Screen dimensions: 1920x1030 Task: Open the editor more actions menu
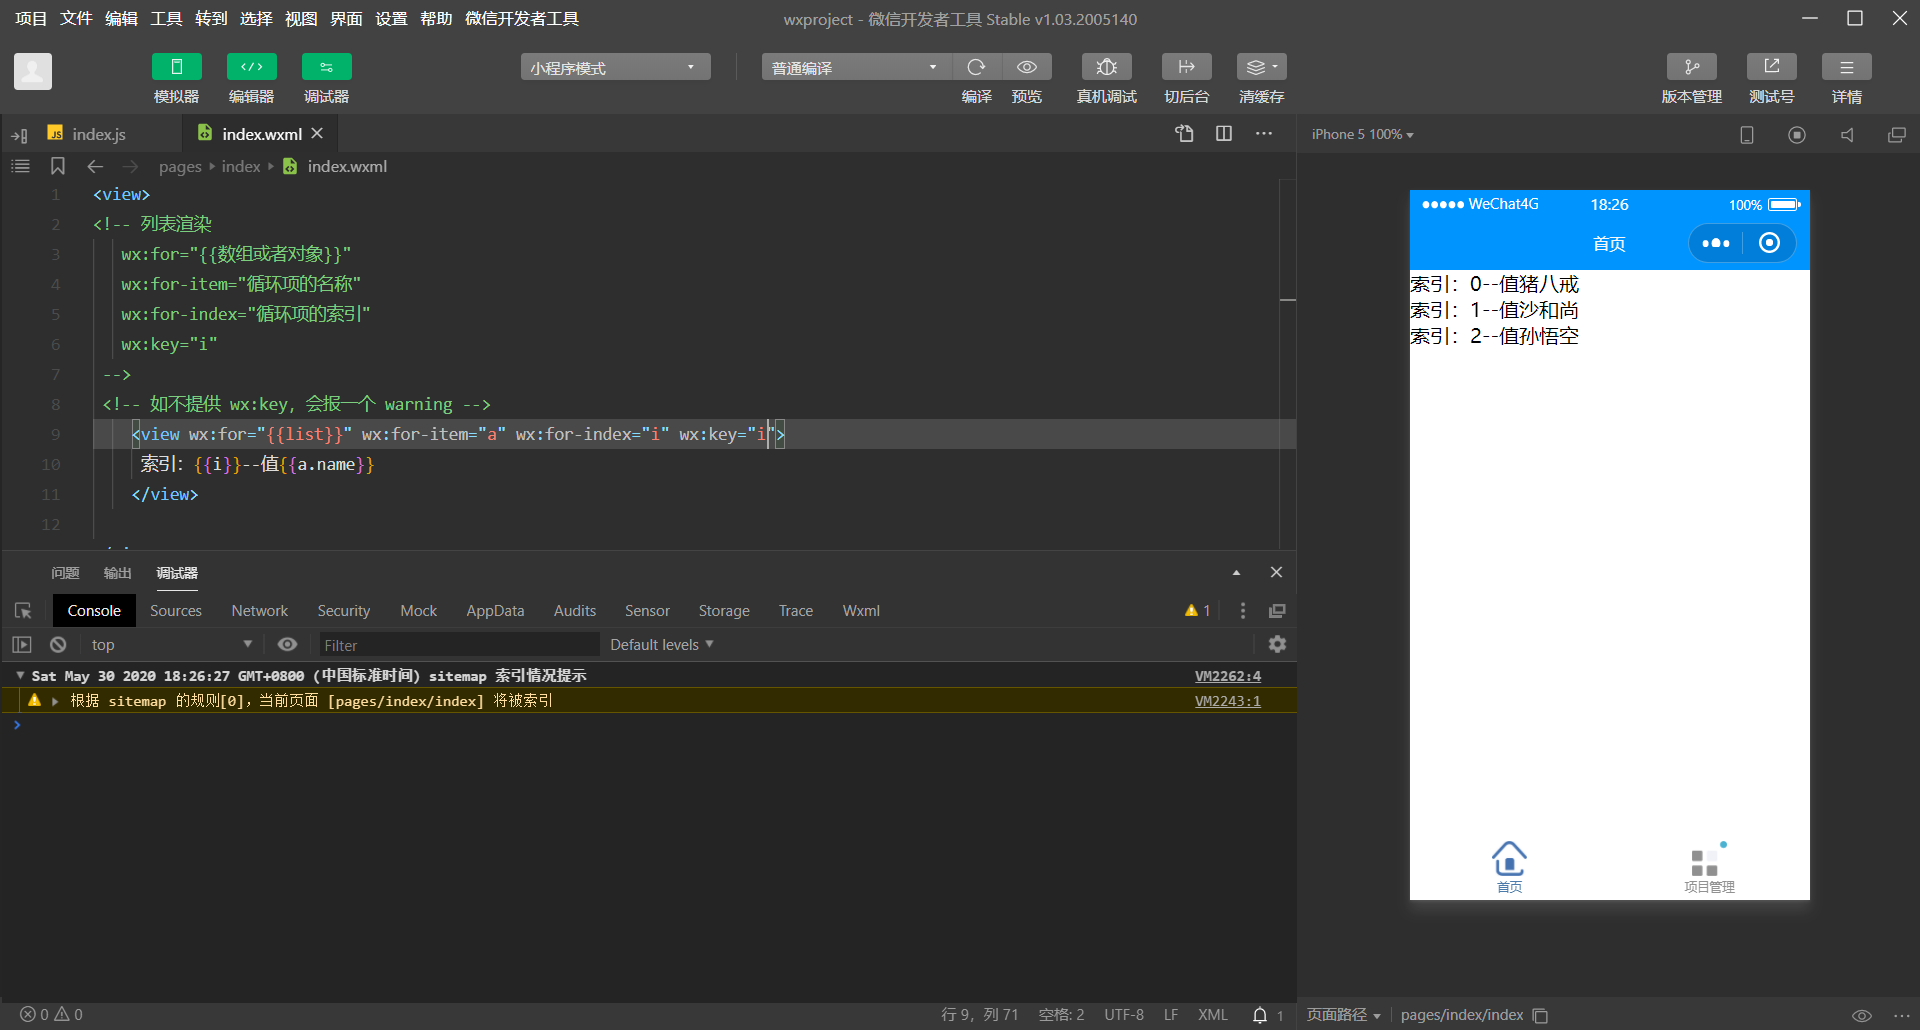tap(1264, 133)
